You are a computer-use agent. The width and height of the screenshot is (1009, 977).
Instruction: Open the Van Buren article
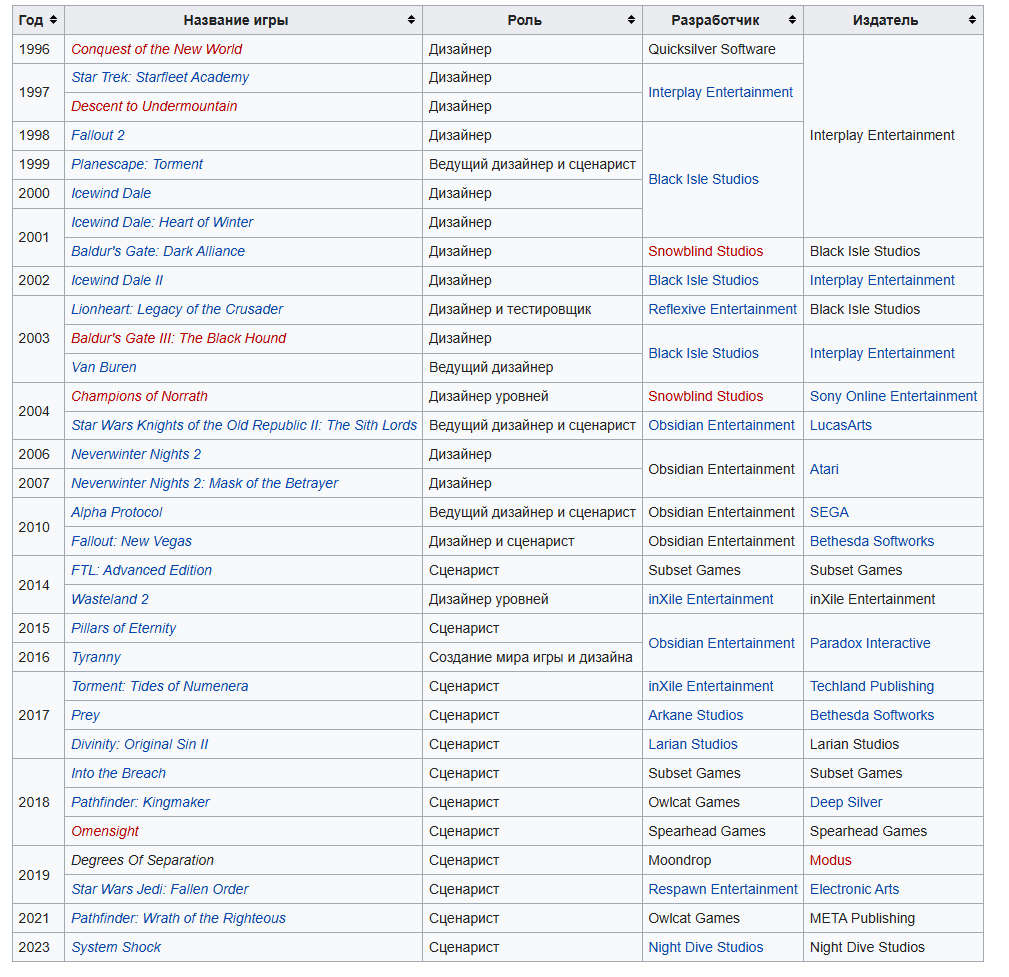[x=104, y=367]
